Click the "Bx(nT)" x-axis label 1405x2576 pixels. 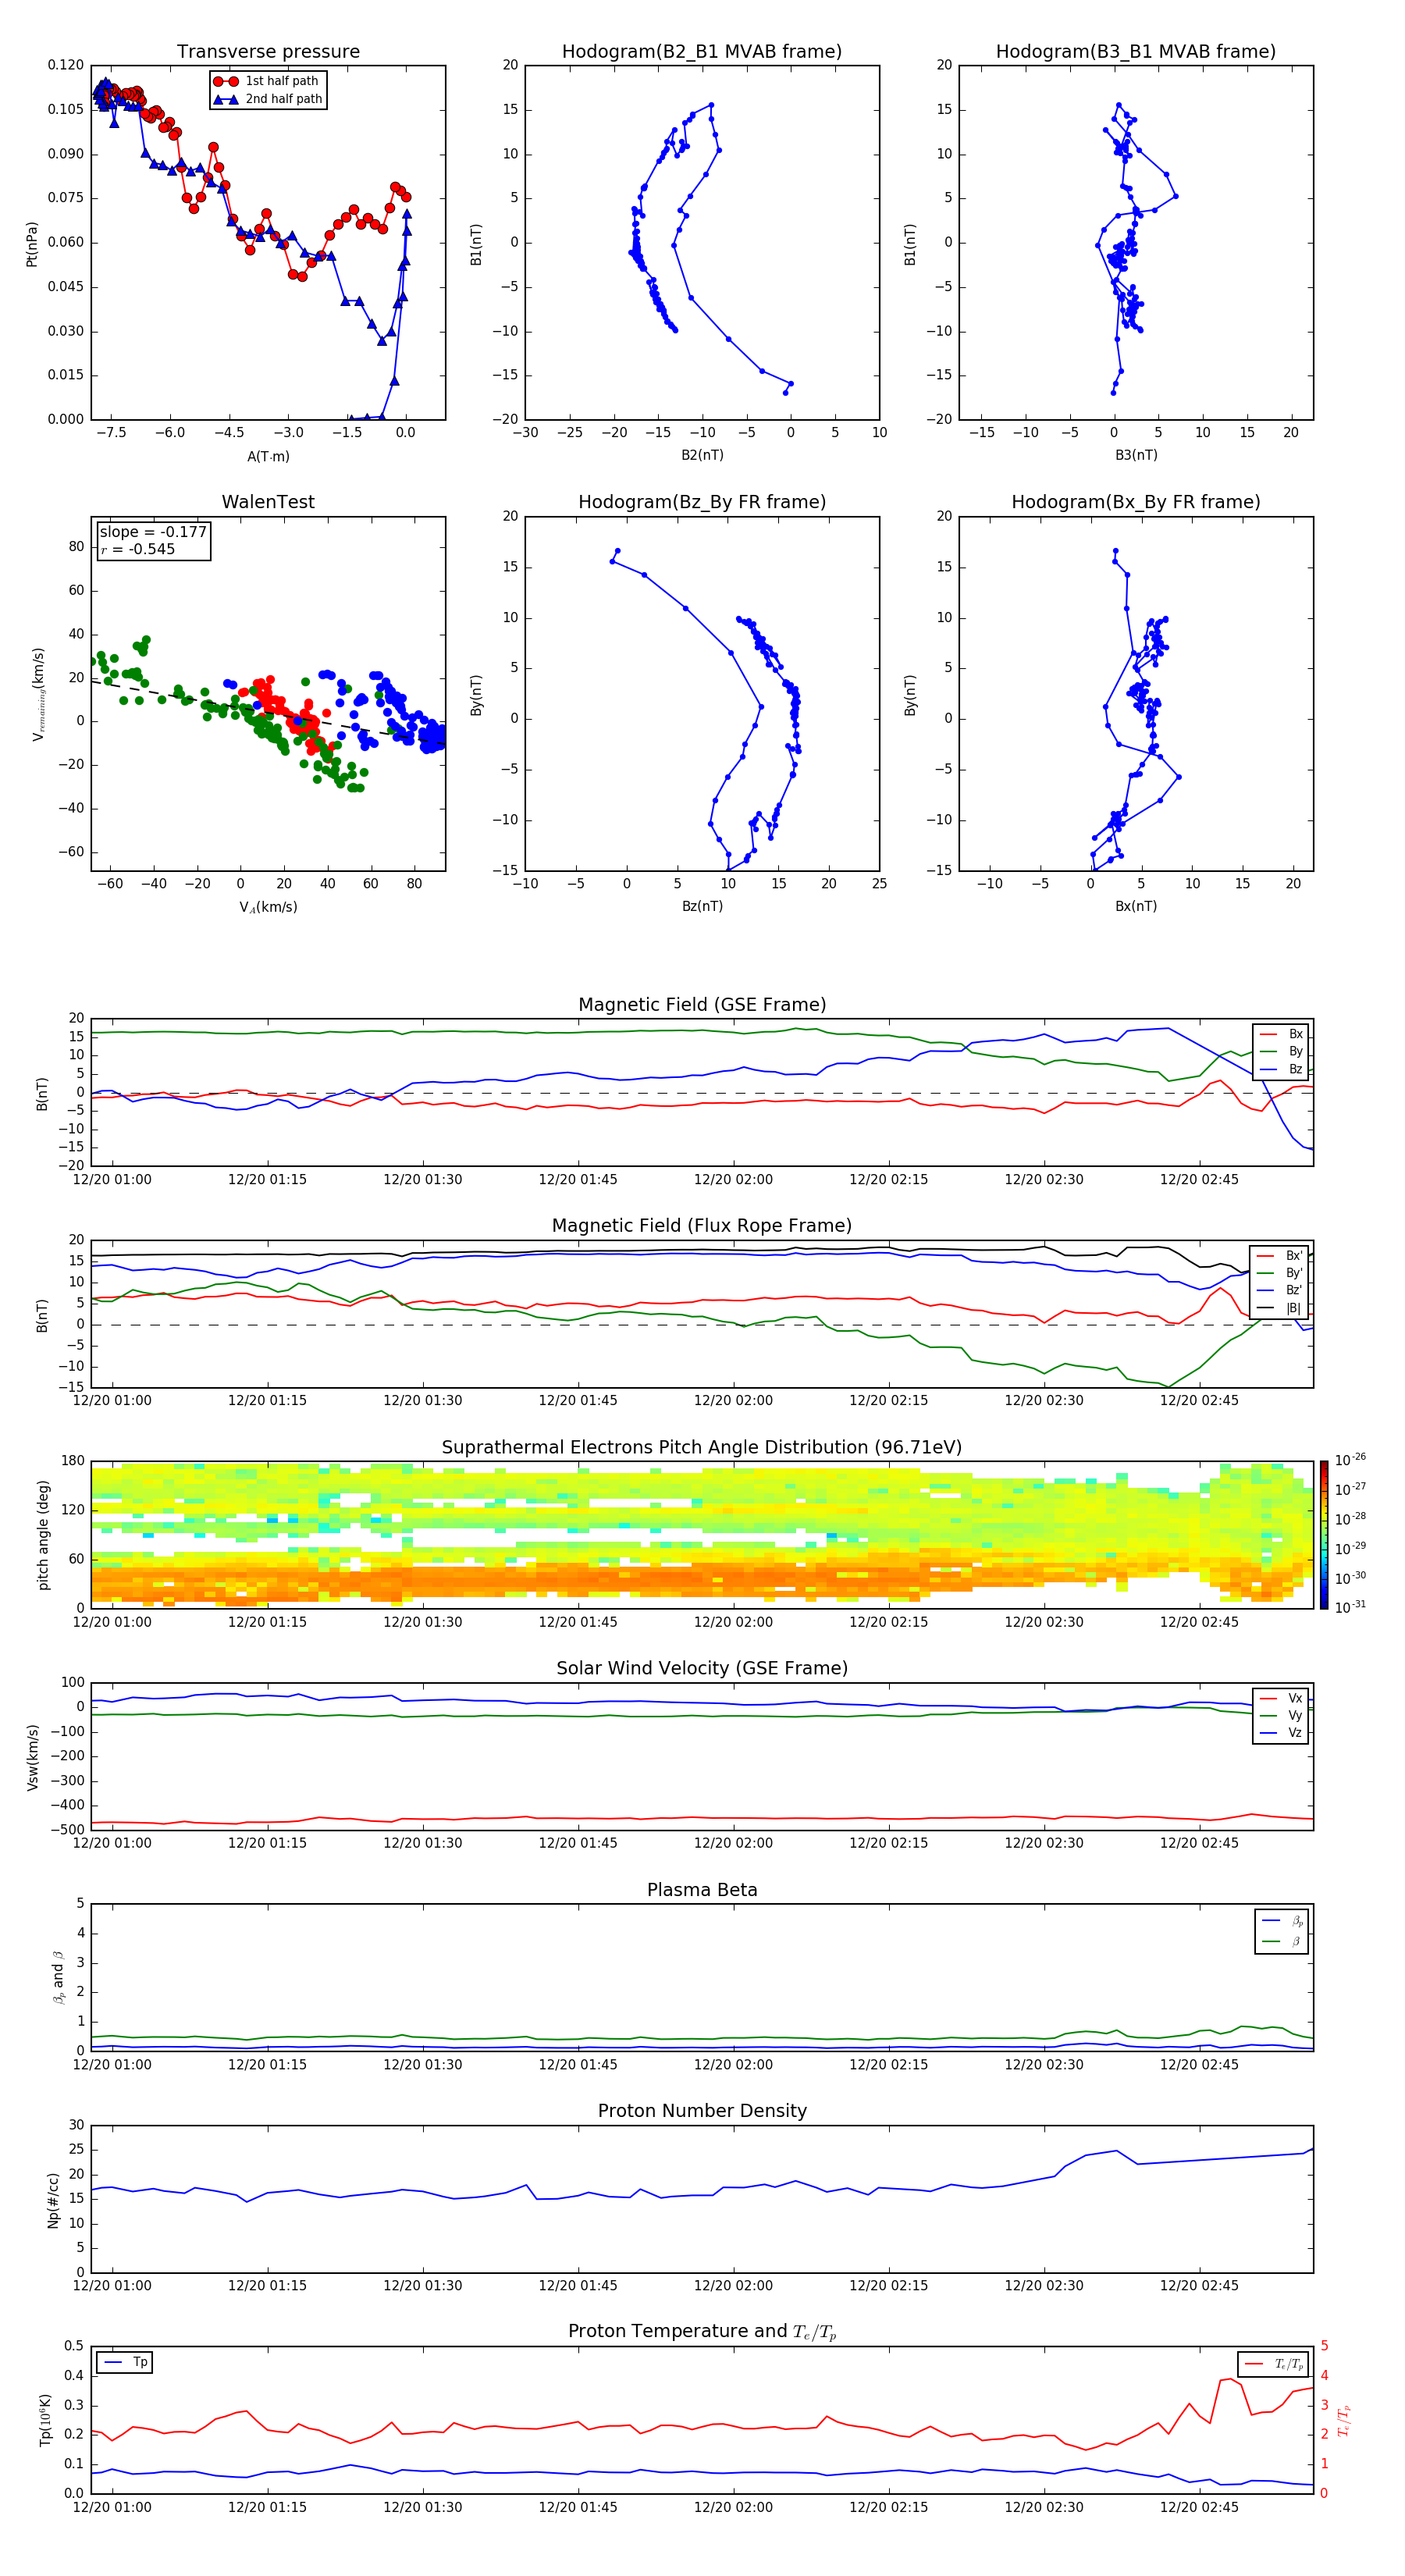[1136, 906]
